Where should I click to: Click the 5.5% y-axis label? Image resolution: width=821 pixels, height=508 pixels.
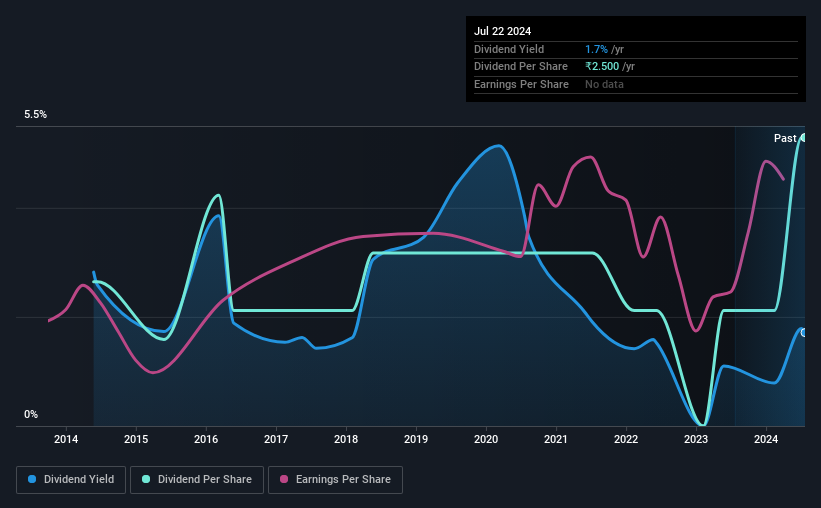click(36, 115)
